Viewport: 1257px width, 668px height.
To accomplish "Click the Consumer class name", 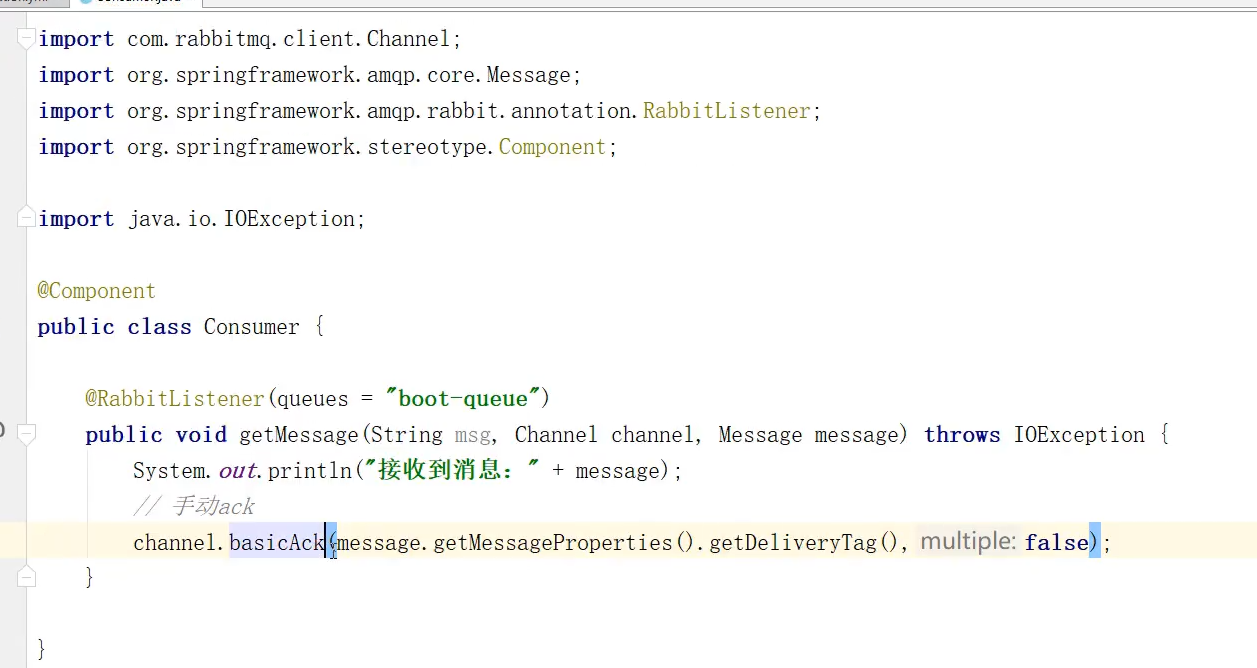I will [x=251, y=327].
